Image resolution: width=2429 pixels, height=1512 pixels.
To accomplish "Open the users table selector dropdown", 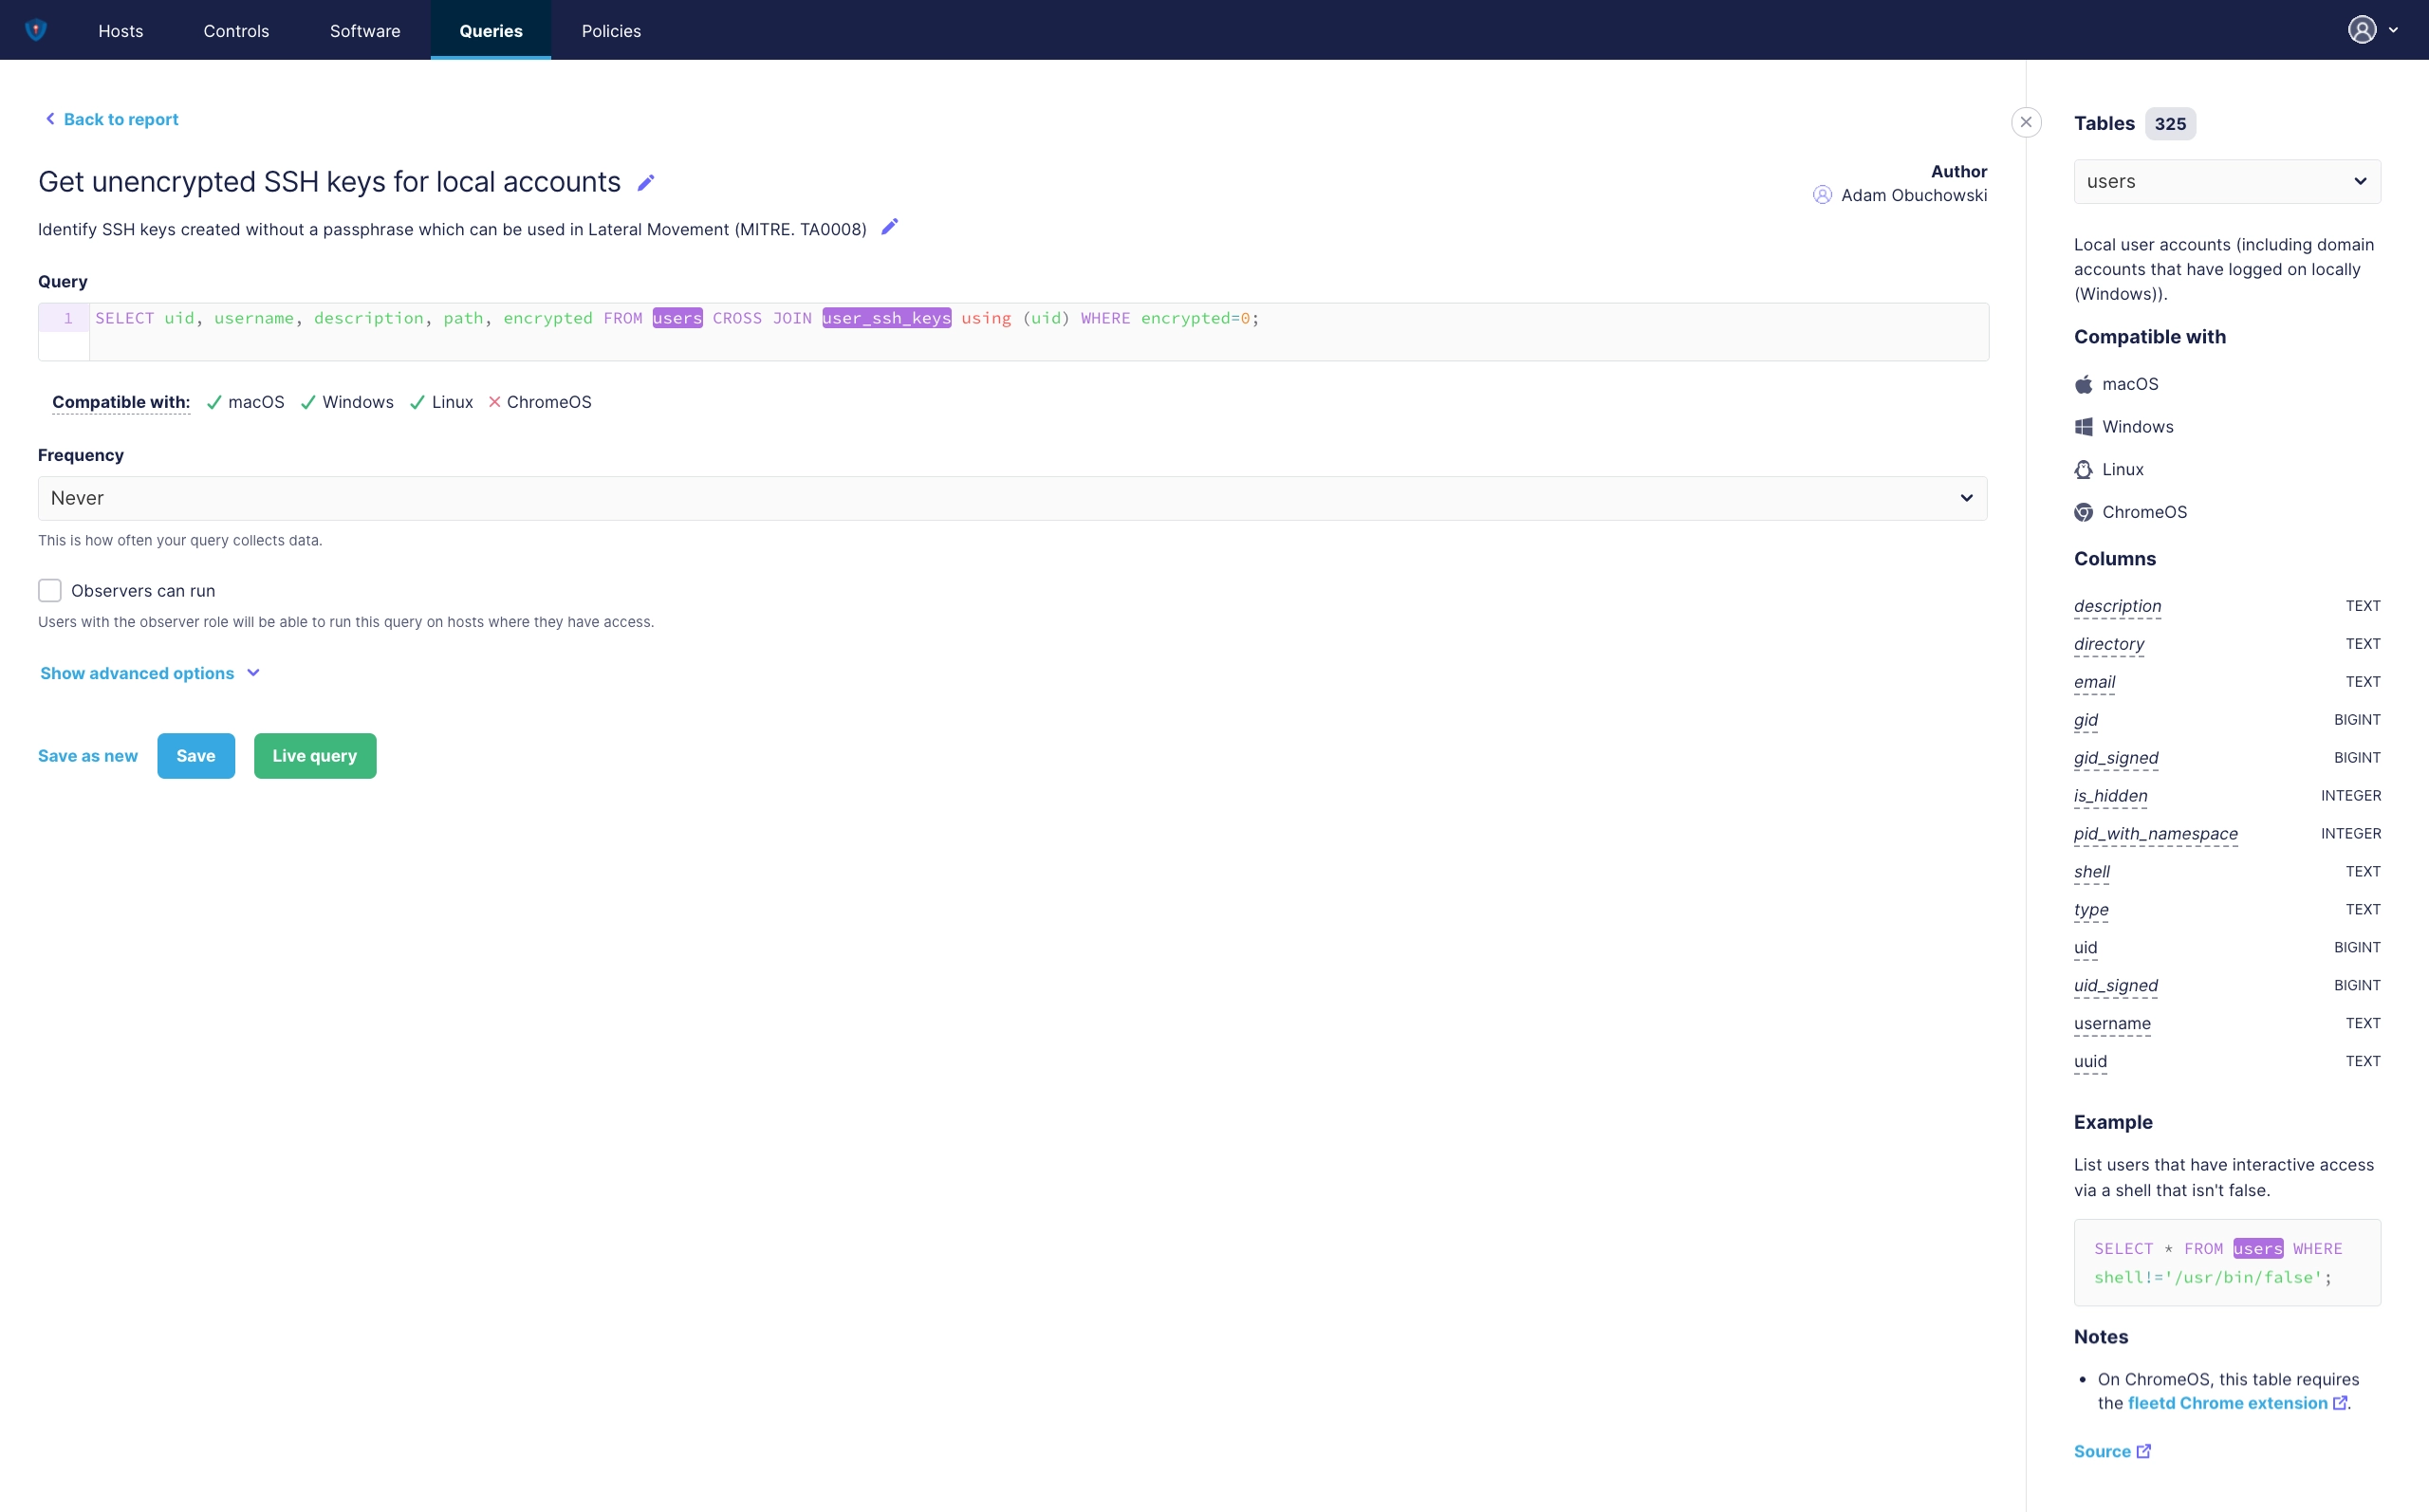I will (x=2227, y=181).
